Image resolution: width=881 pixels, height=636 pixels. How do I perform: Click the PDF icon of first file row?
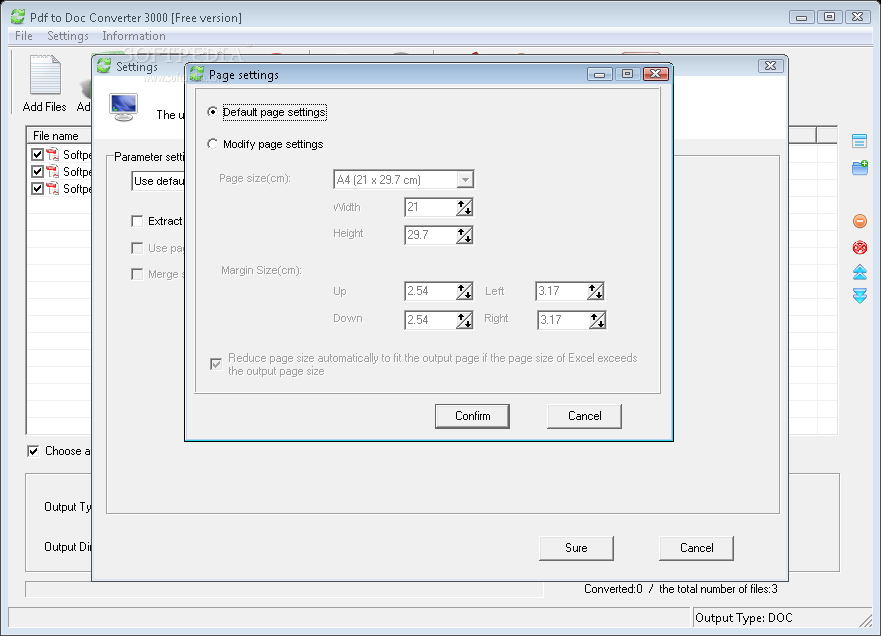(53, 155)
